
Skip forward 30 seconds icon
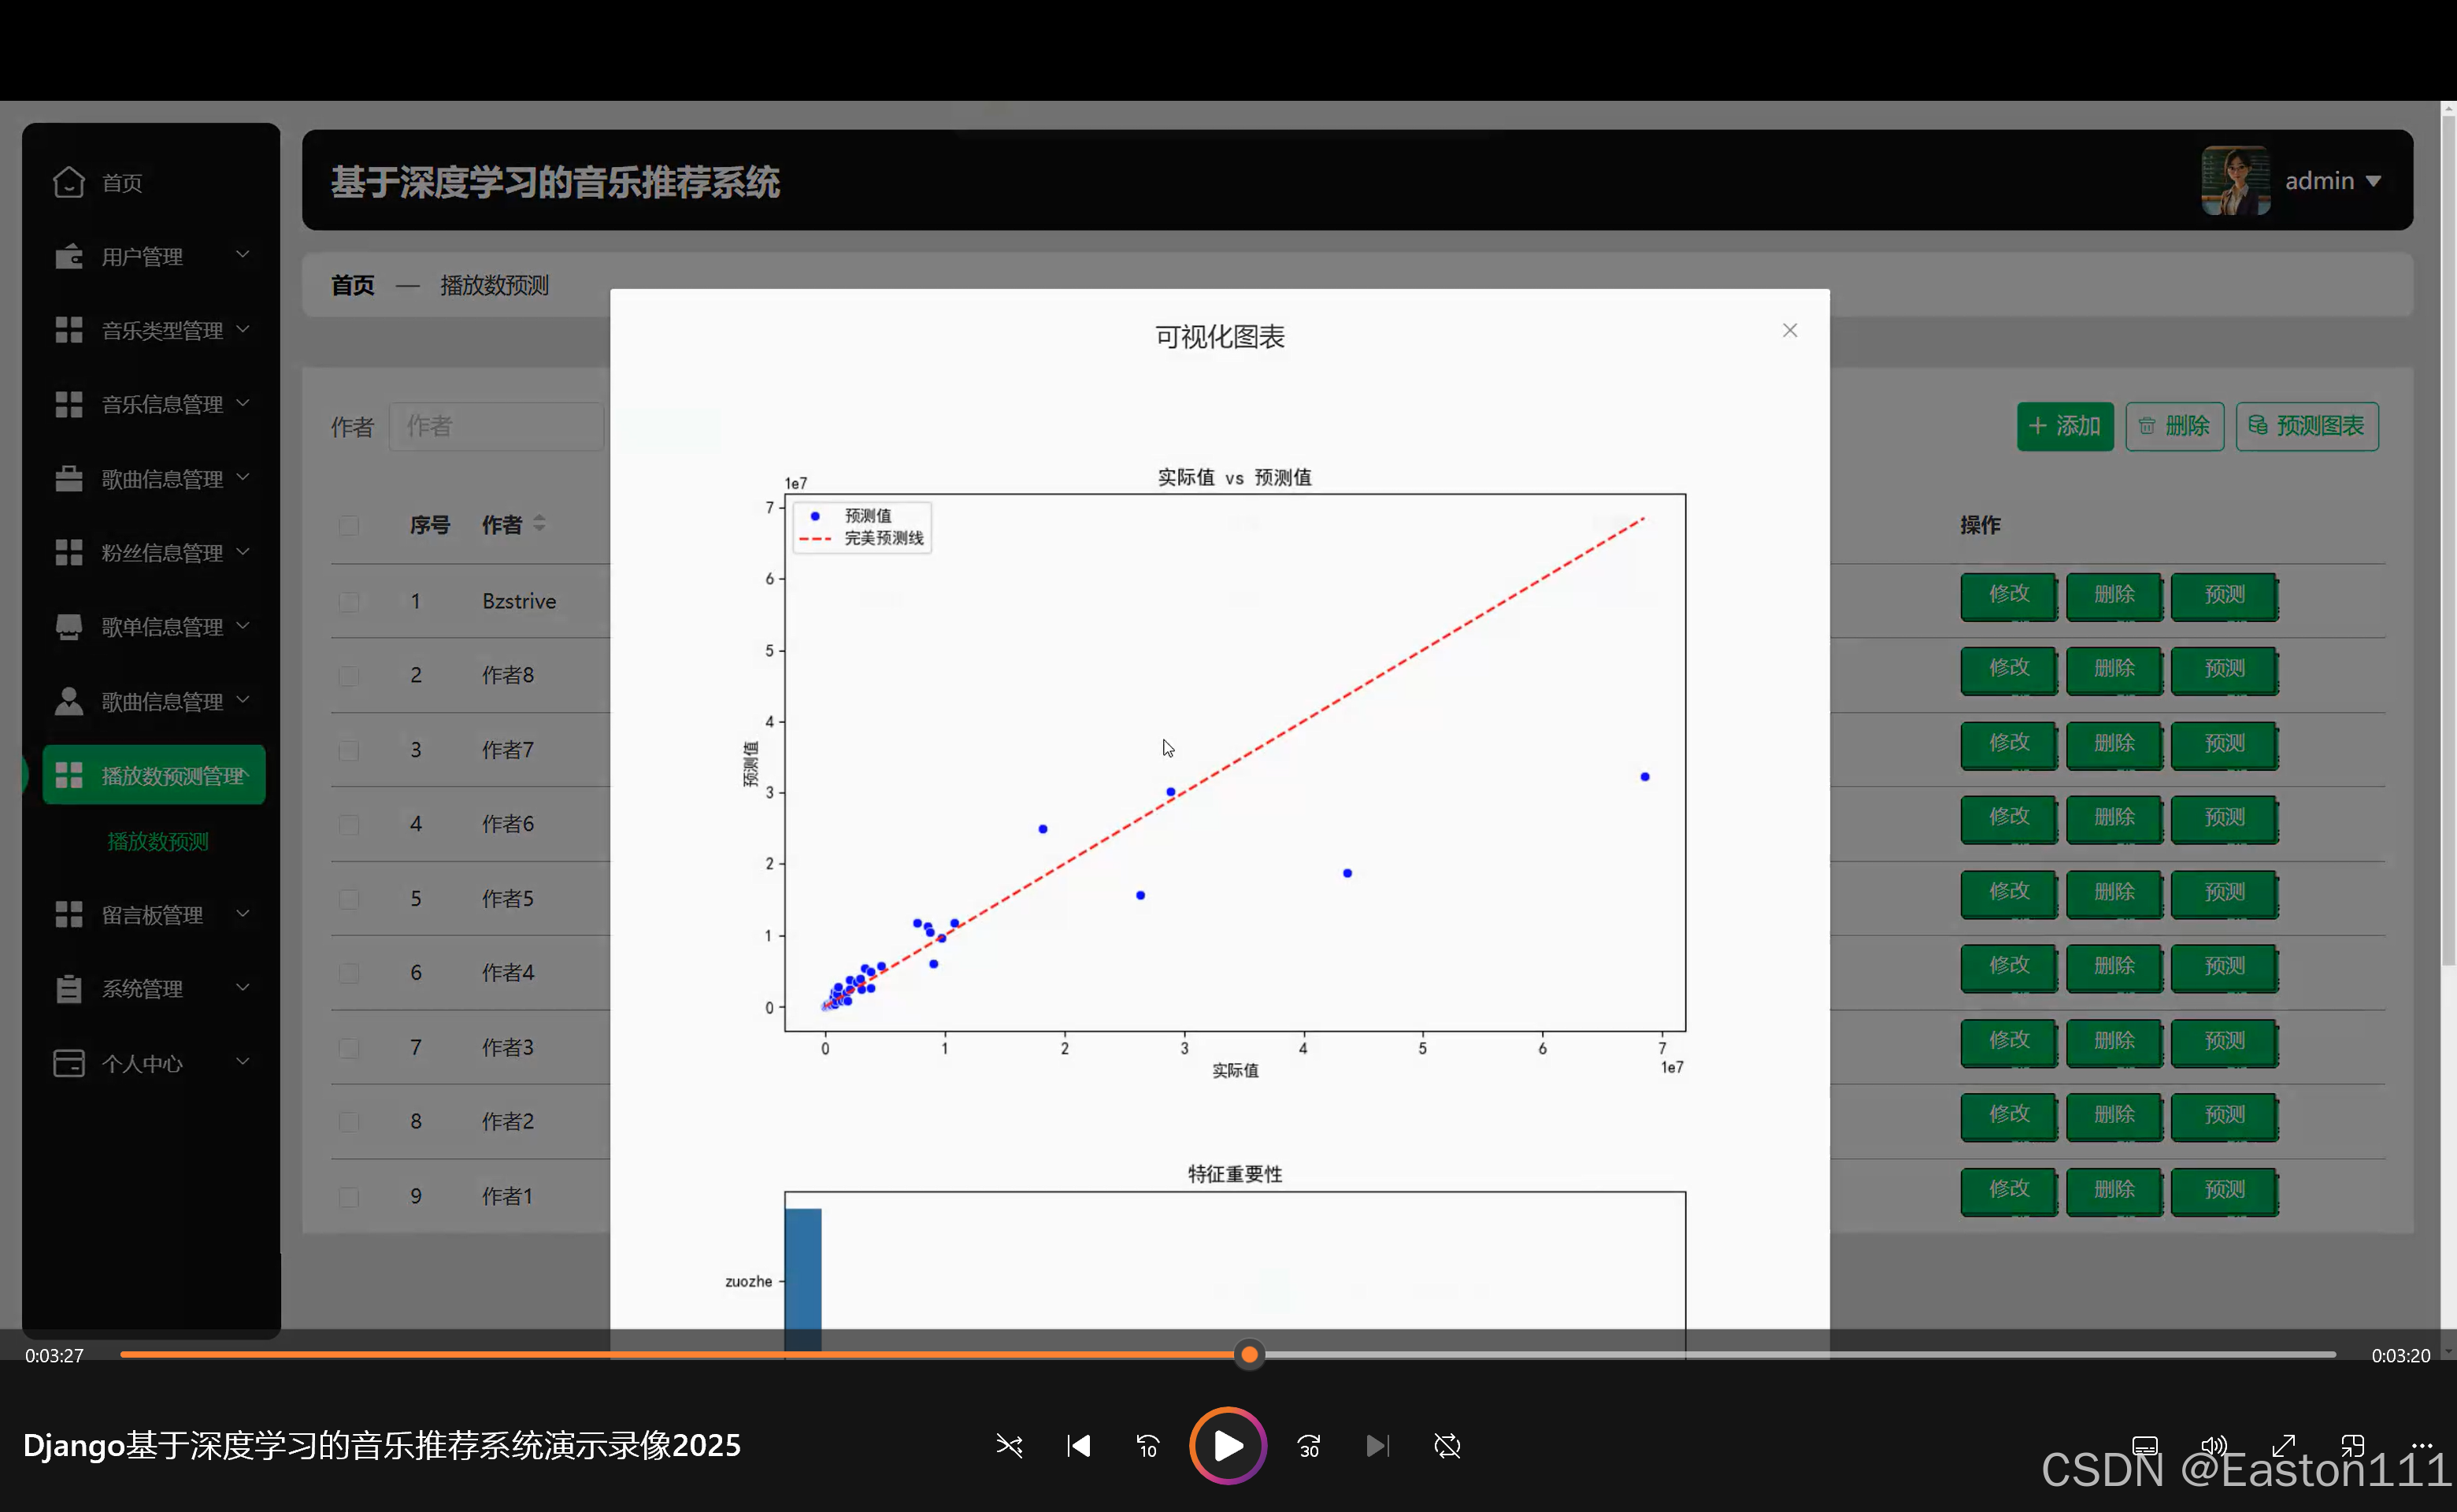(x=1309, y=1446)
